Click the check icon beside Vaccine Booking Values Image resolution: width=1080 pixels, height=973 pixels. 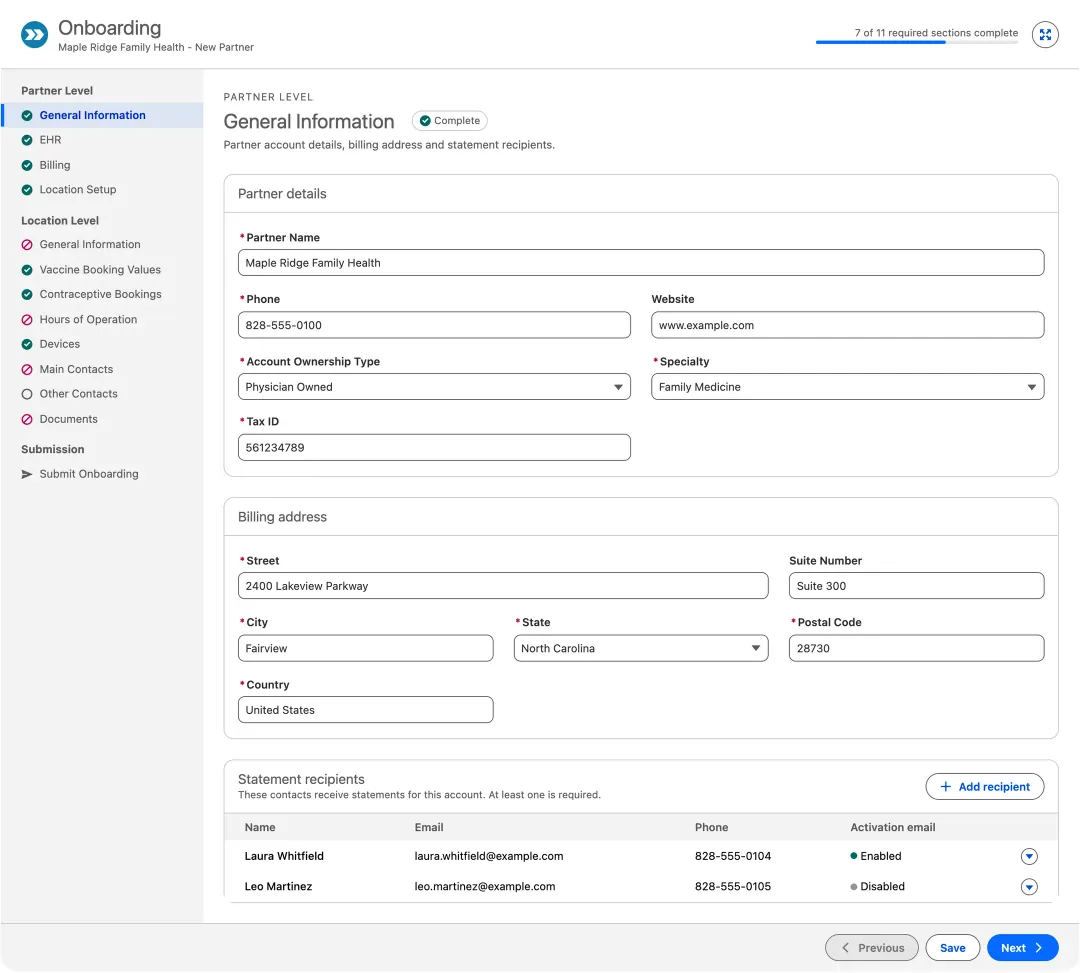coord(27,270)
